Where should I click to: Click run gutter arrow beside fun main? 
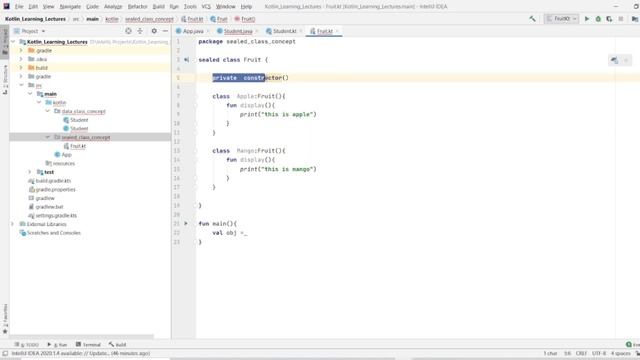tap(186, 224)
